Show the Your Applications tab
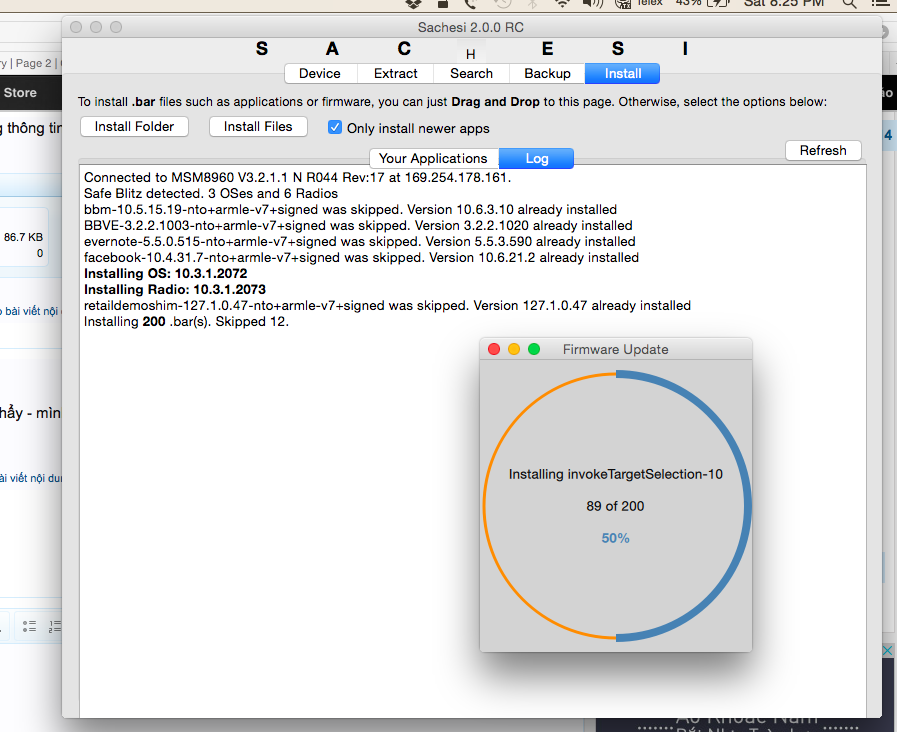This screenshot has width=897, height=732. (433, 158)
